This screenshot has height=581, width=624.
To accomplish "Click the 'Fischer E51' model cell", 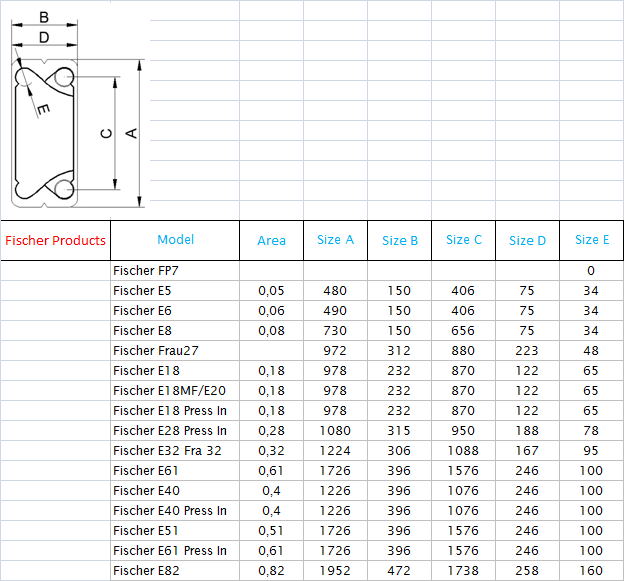I will point(175,530).
